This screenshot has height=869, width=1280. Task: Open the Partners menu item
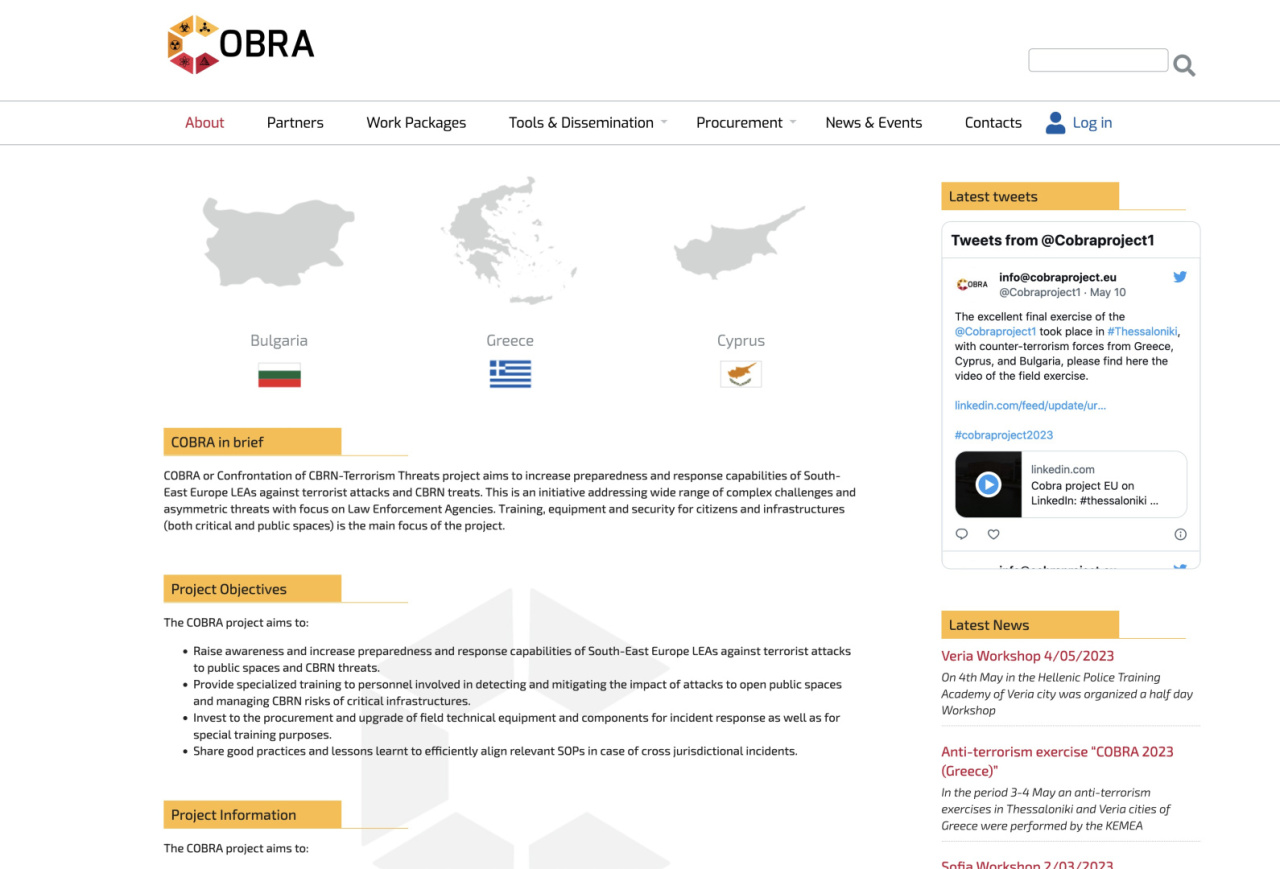click(295, 123)
